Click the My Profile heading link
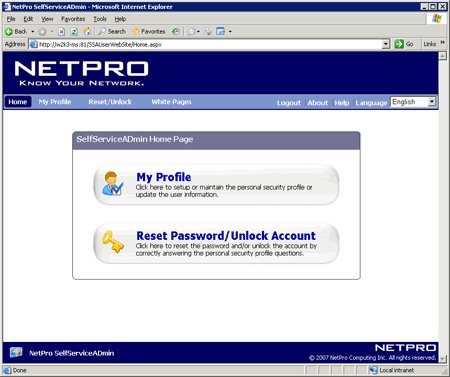This screenshot has height=377, width=450. pos(164,177)
